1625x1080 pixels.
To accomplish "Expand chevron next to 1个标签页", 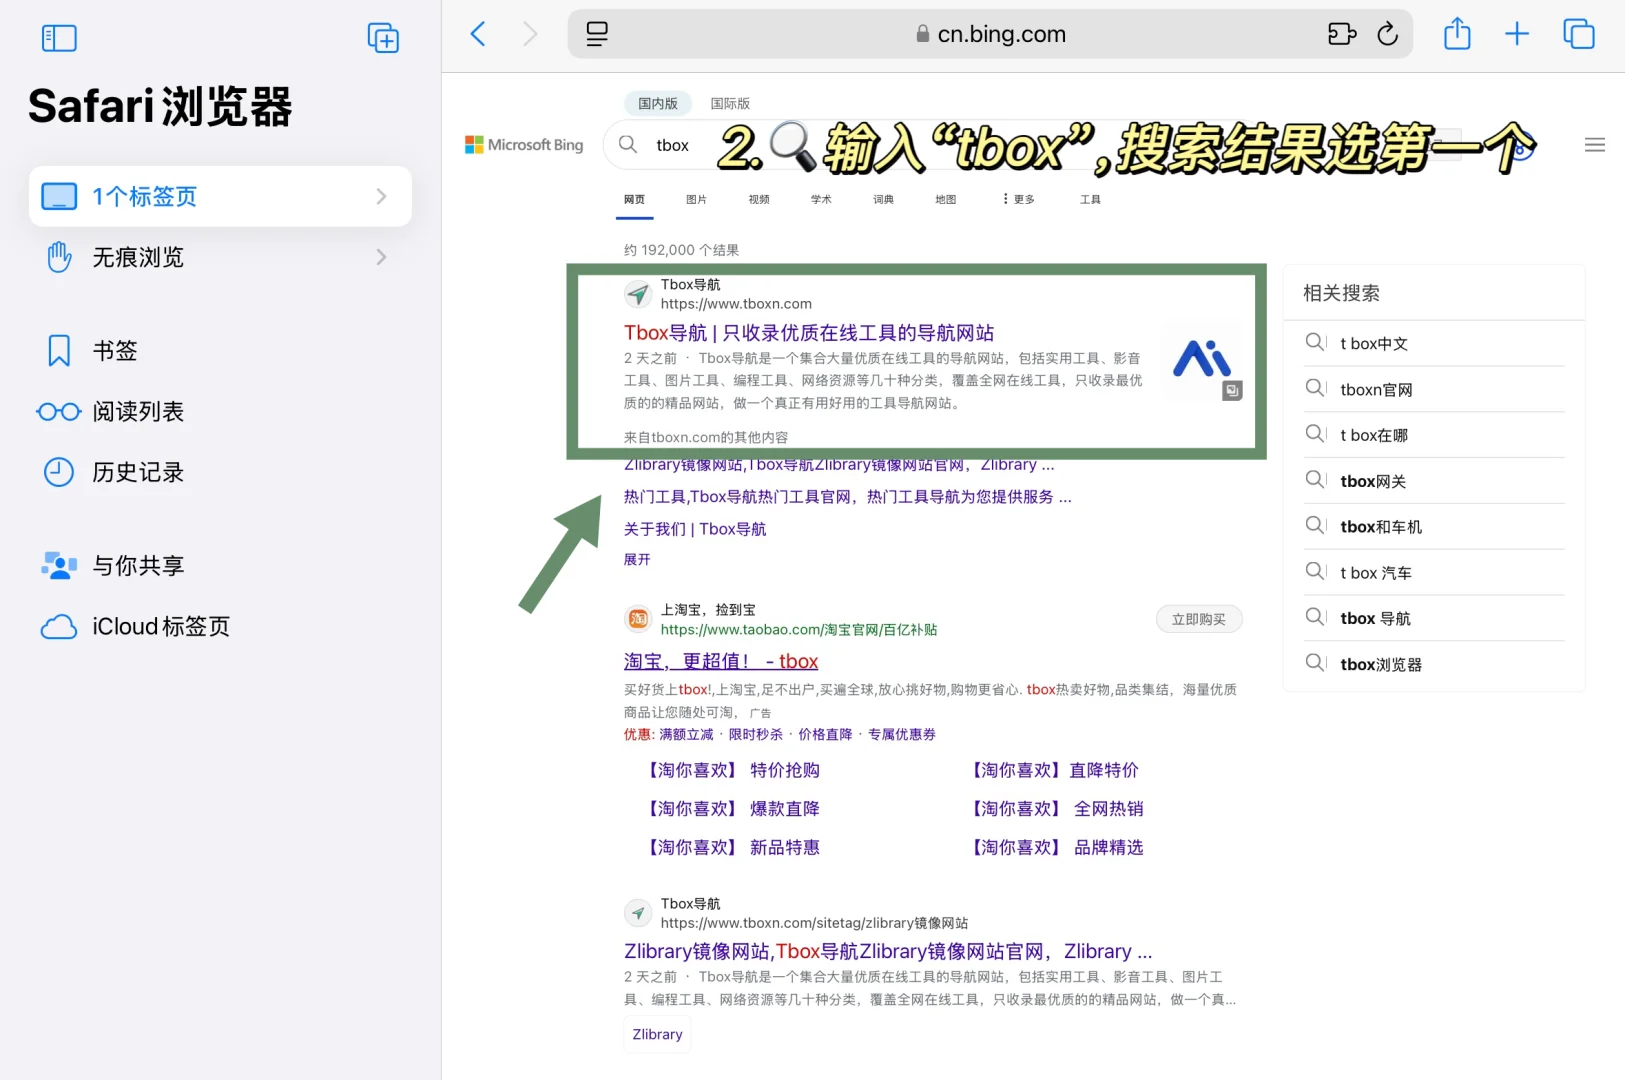I will click(x=381, y=196).
